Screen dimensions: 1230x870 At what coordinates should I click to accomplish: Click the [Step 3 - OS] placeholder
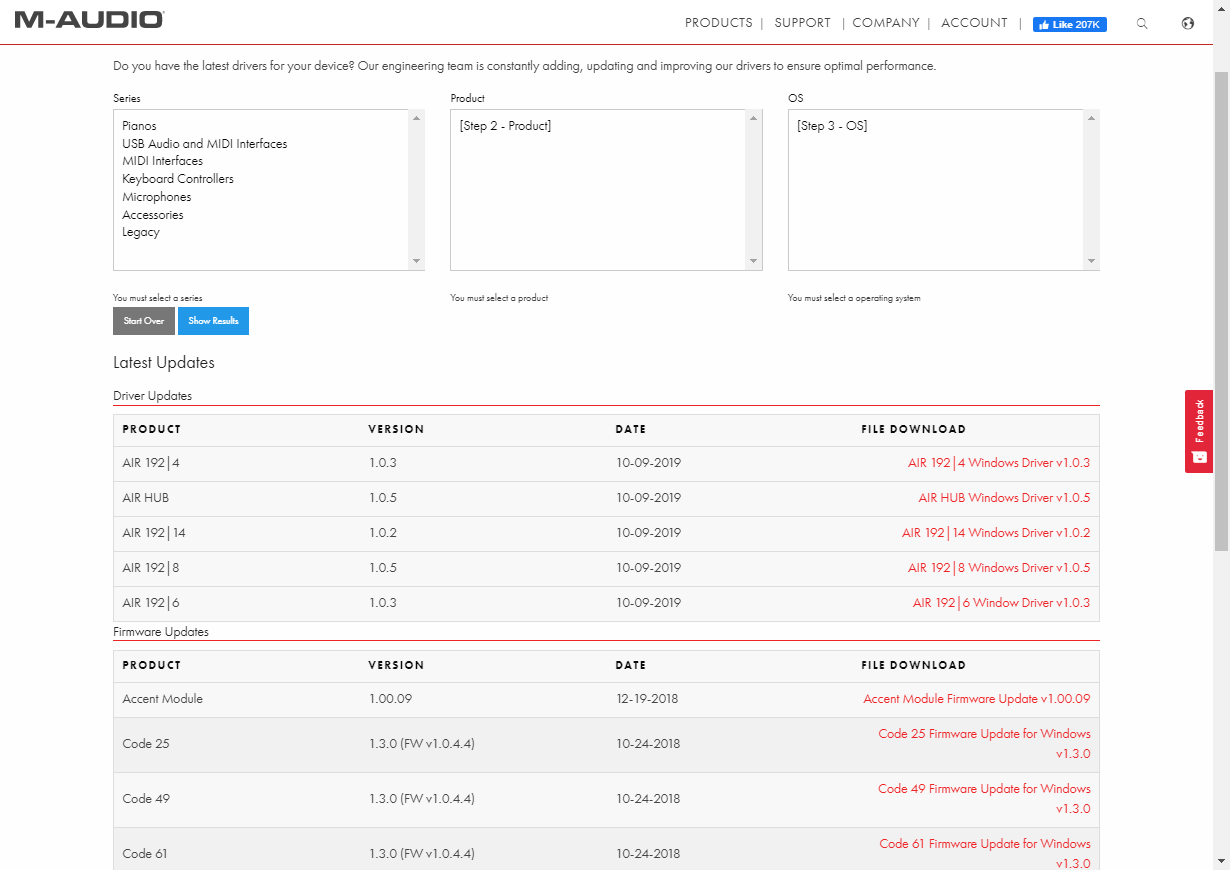(832, 126)
